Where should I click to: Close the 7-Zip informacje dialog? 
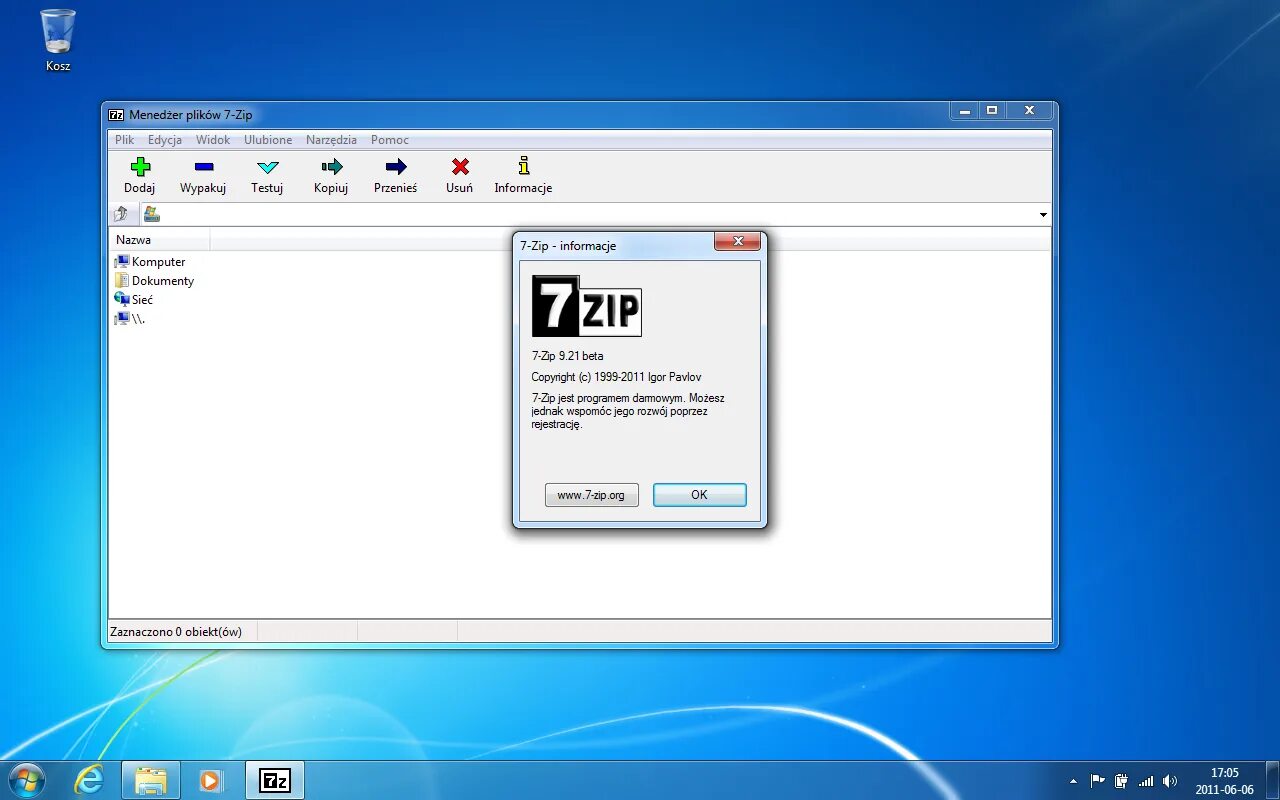(738, 242)
